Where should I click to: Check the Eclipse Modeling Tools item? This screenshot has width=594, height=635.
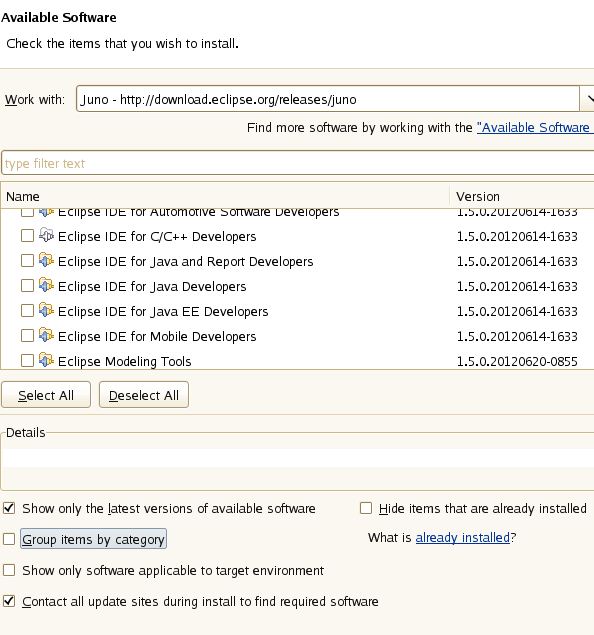coord(27,361)
